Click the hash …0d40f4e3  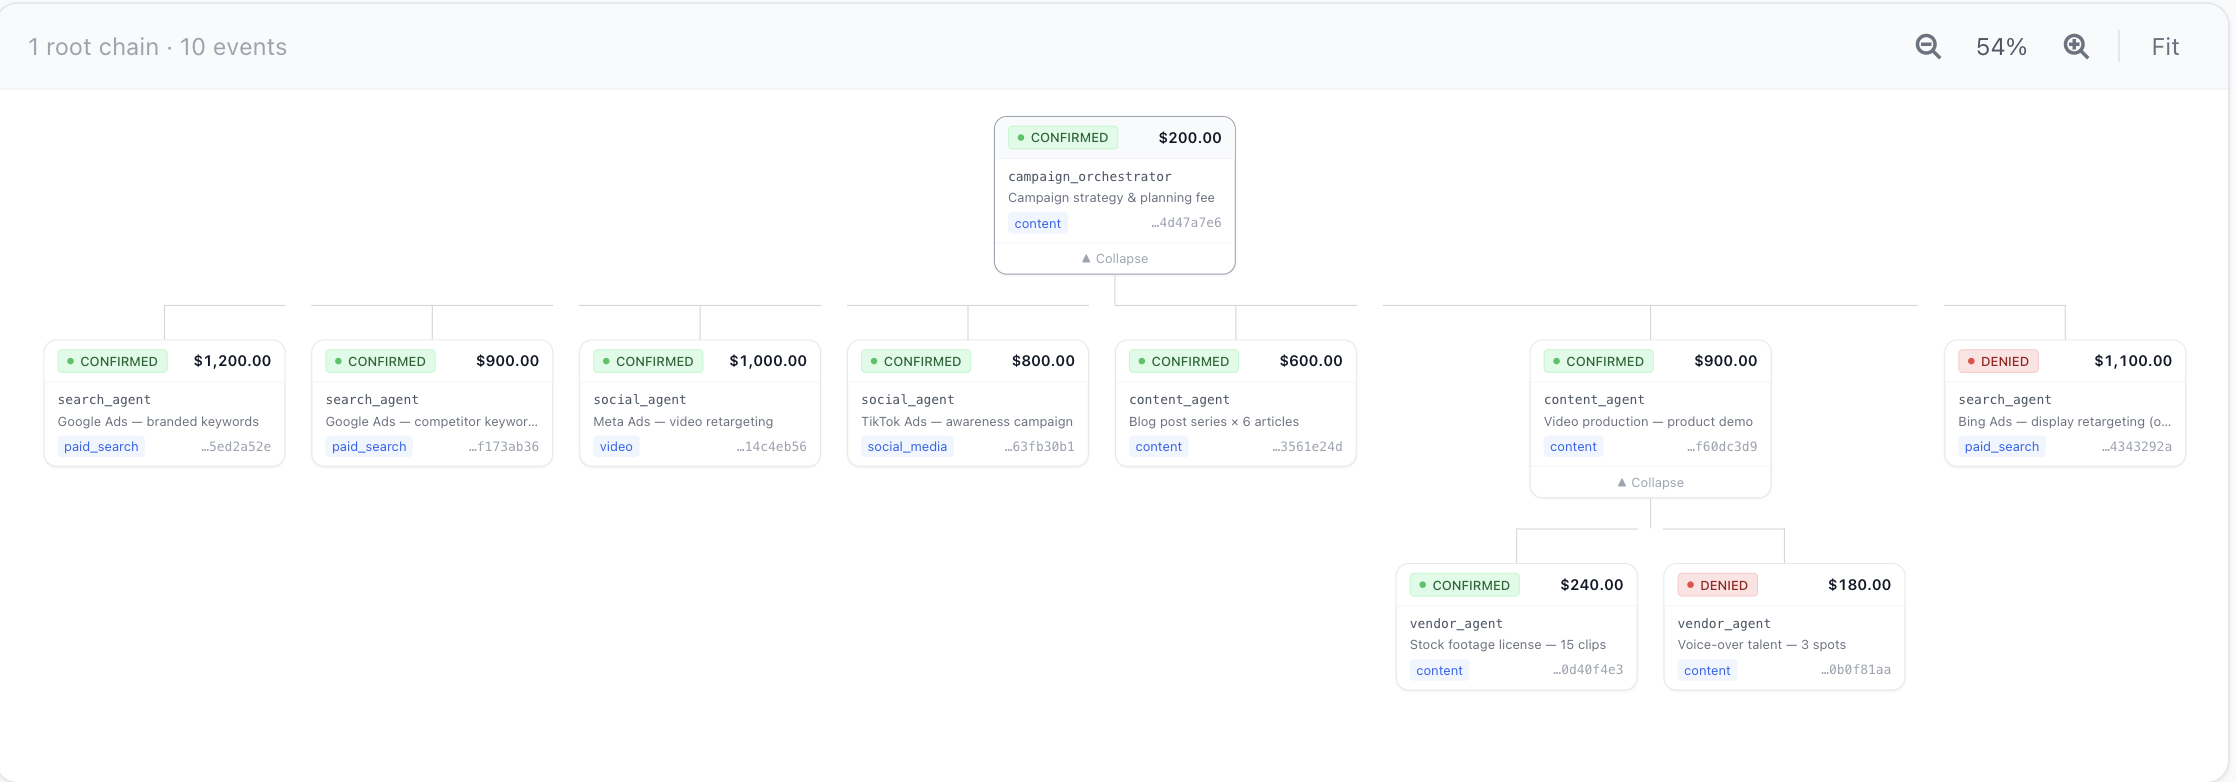point(1588,670)
